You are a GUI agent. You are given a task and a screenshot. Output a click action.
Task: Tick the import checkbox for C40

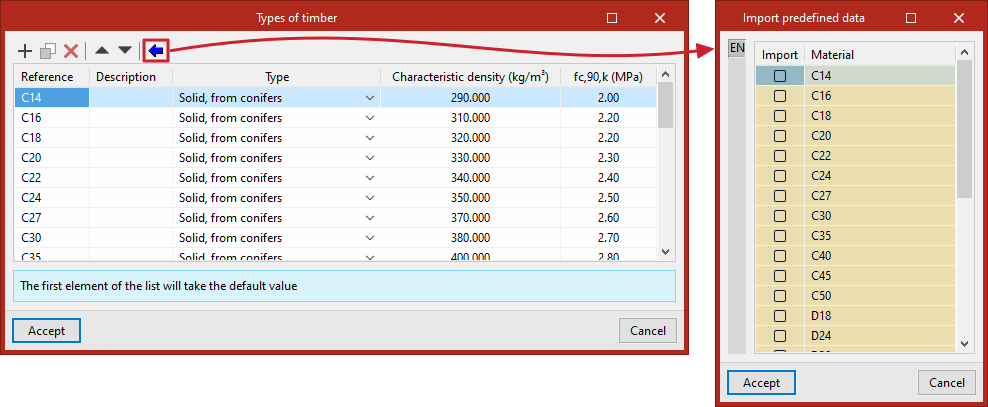[x=780, y=256]
